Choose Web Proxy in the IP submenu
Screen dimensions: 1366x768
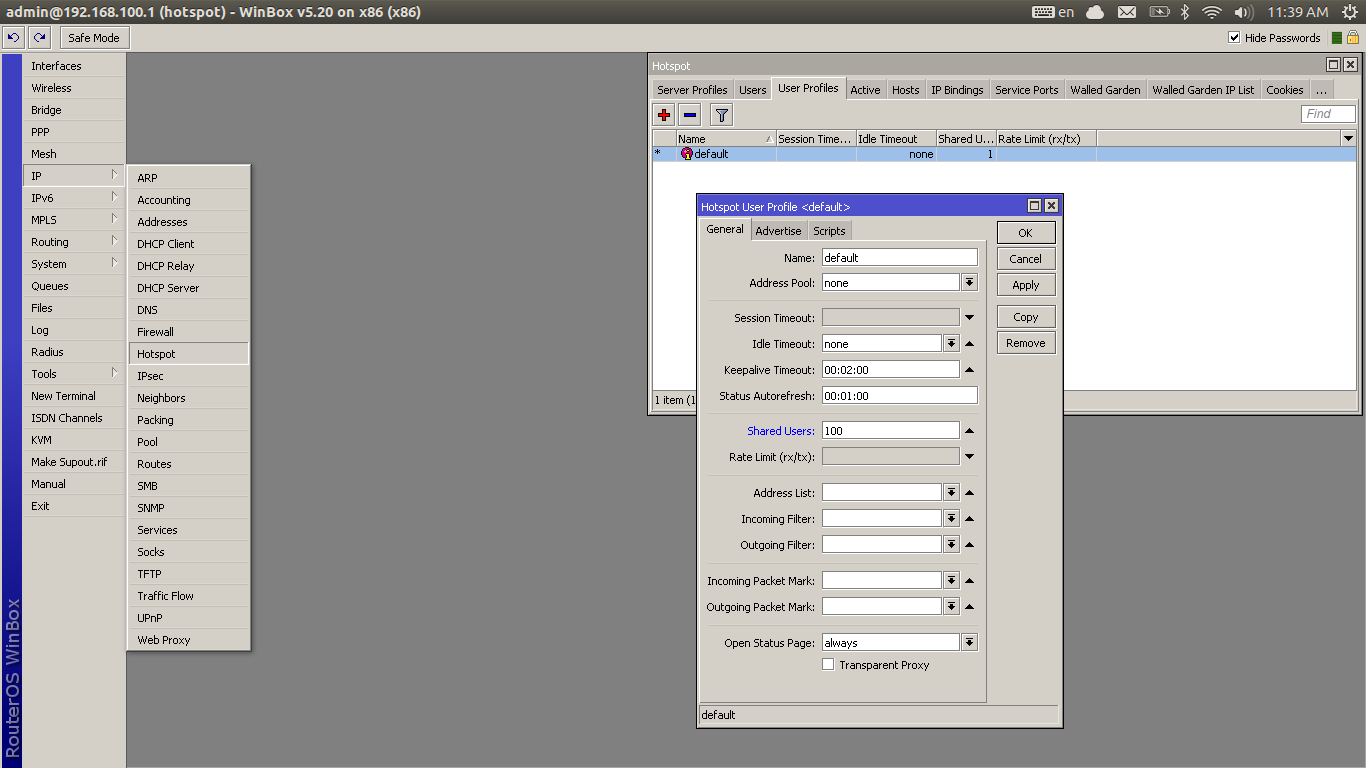point(189,640)
